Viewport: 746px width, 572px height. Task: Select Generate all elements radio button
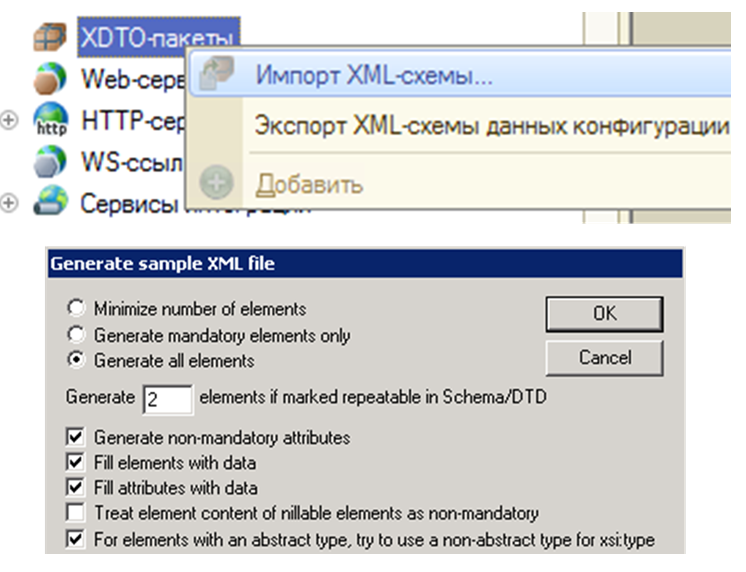75,360
